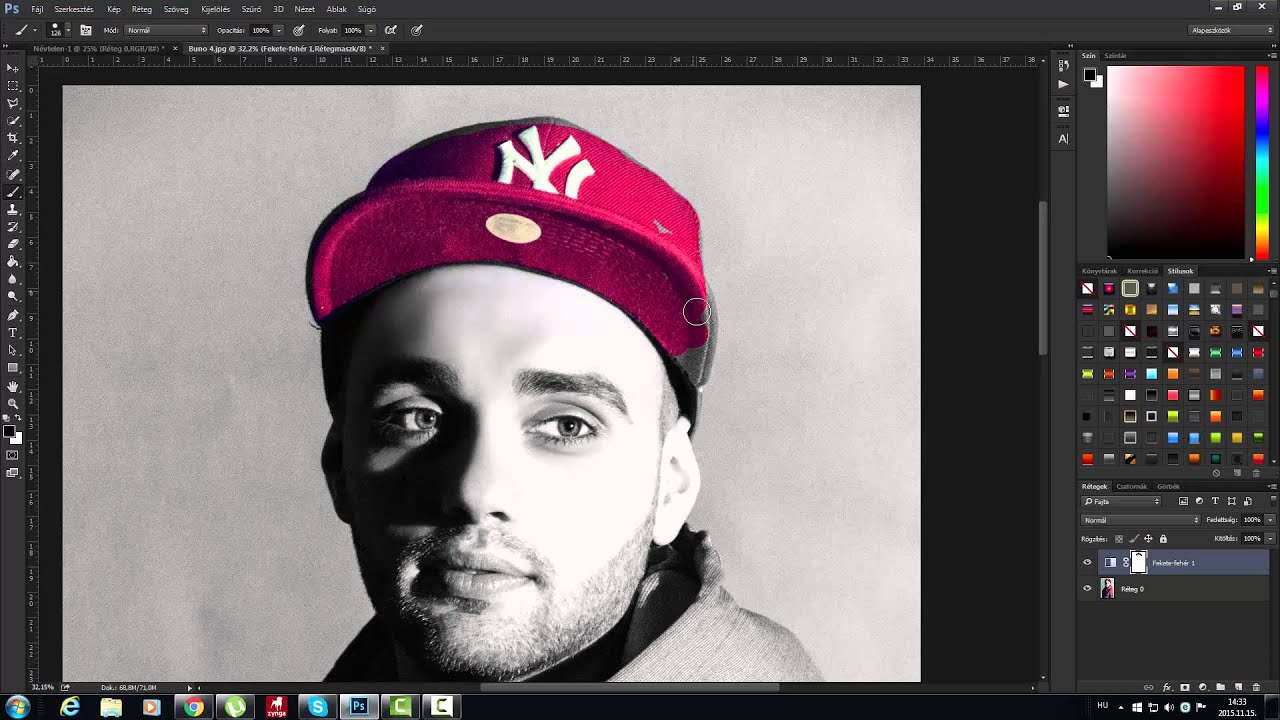Open the Alapszolgálók workspace dropdown
Image resolution: width=1280 pixels, height=720 pixels.
point(1231,30)
